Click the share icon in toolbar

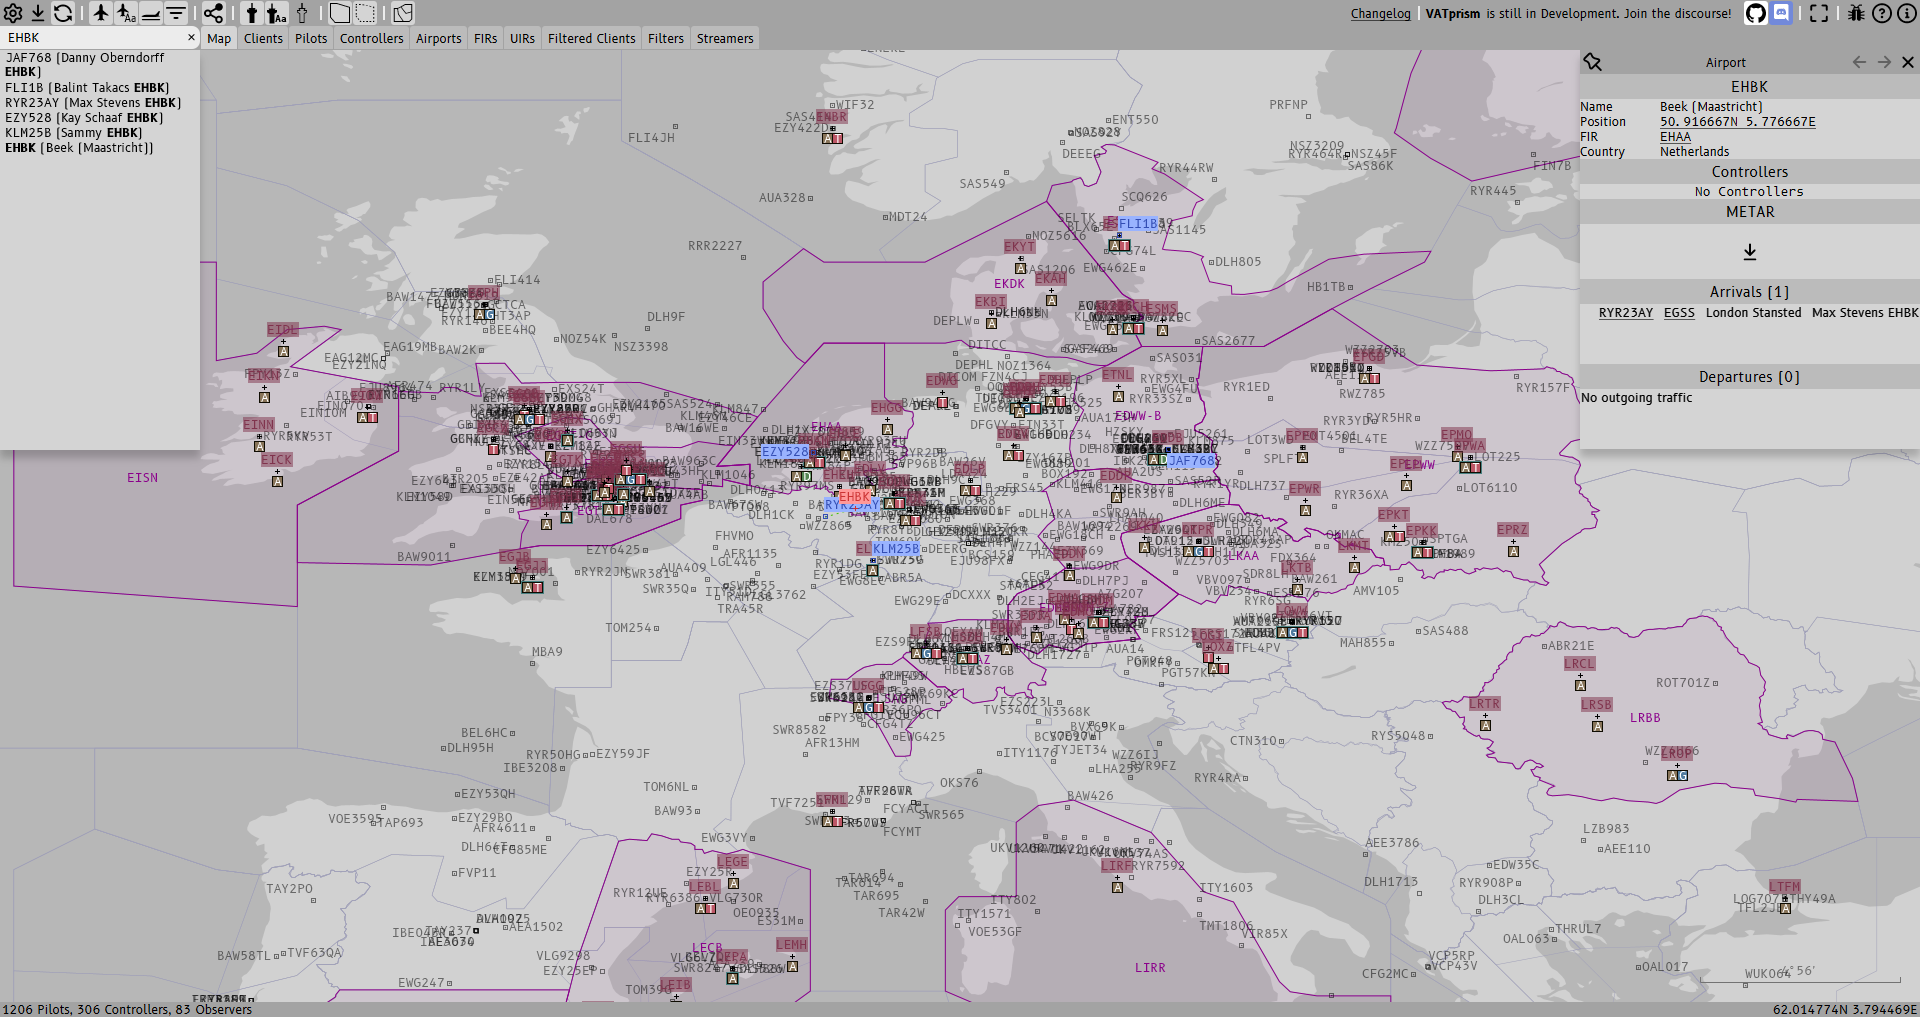[x=214, y=13]
